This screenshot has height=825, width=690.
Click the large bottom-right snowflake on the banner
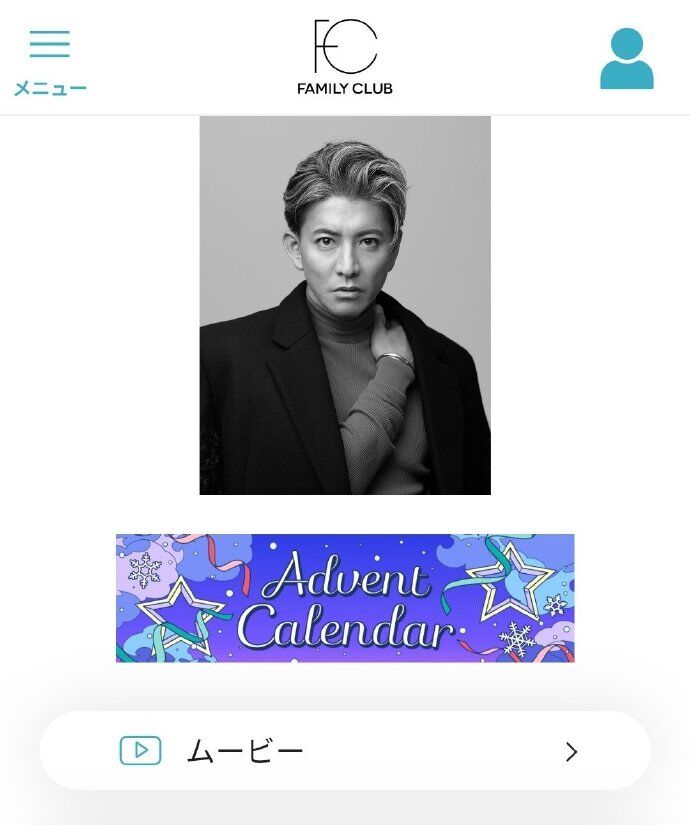click(517, 639)
